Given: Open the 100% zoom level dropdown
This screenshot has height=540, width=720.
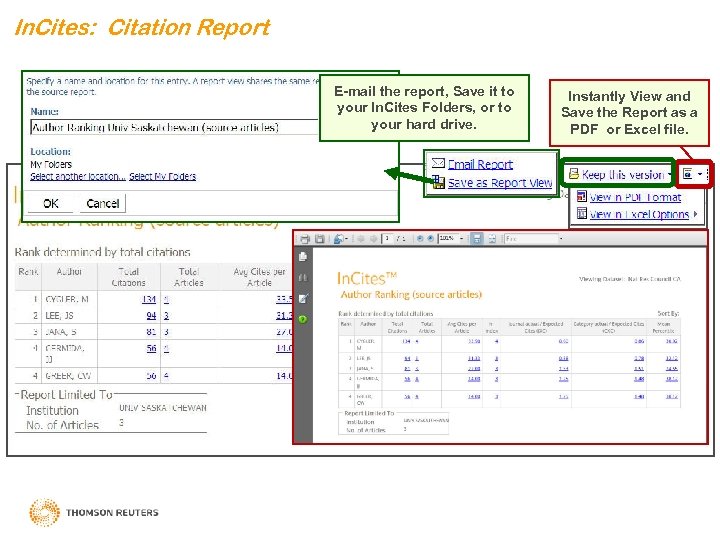Looking at the screenshot, I should pos(461,239).
